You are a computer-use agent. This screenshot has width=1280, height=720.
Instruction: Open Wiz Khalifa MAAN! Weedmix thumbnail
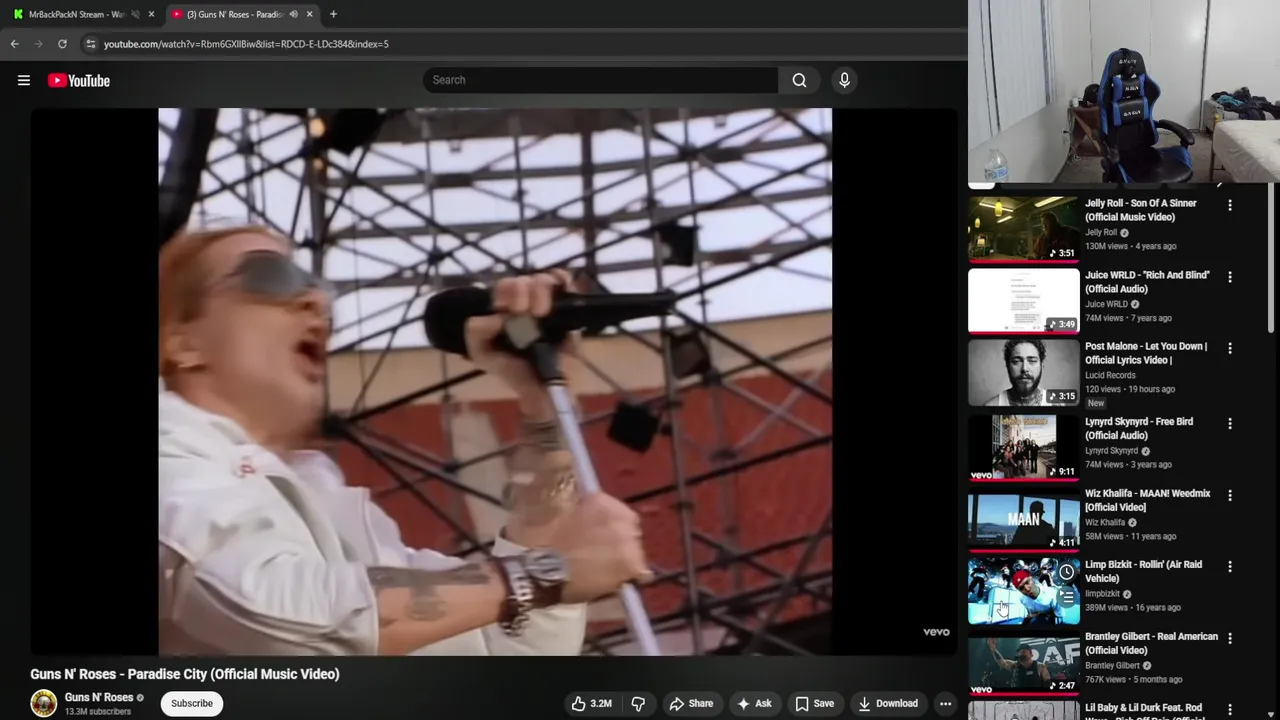[x=1024, y=518]
